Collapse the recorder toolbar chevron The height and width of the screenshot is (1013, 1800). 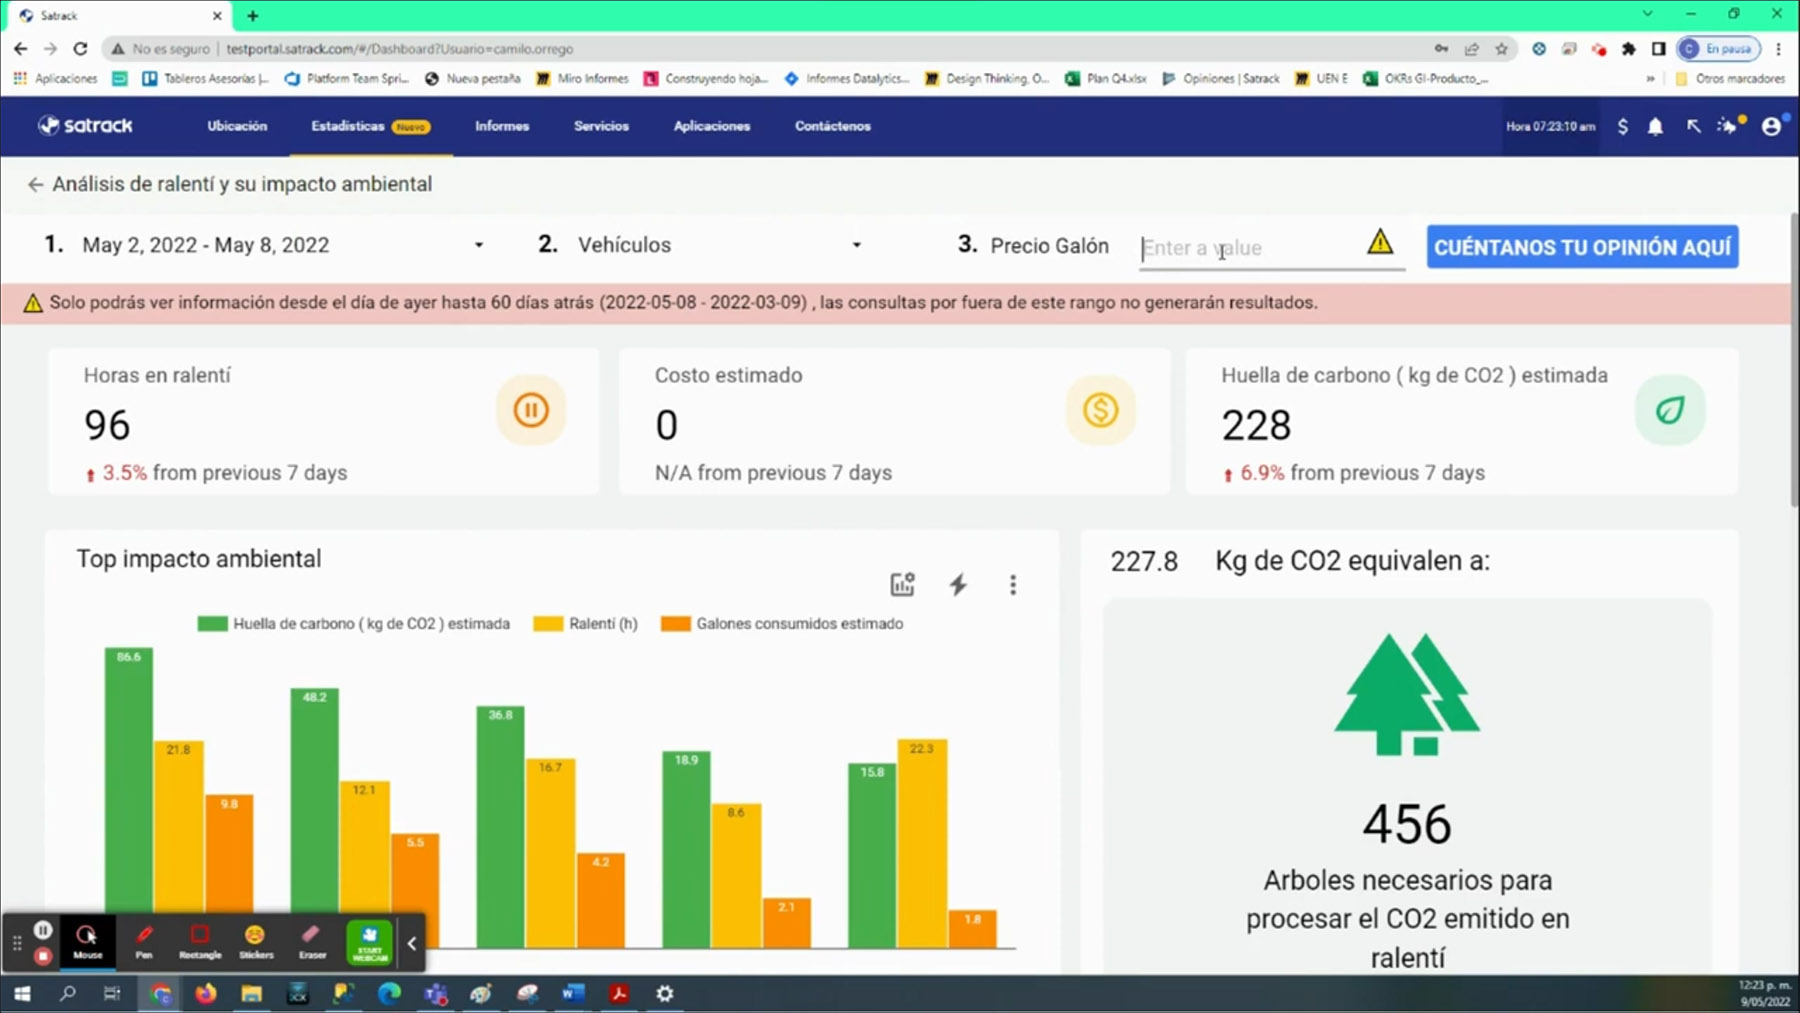pos(411,943)
